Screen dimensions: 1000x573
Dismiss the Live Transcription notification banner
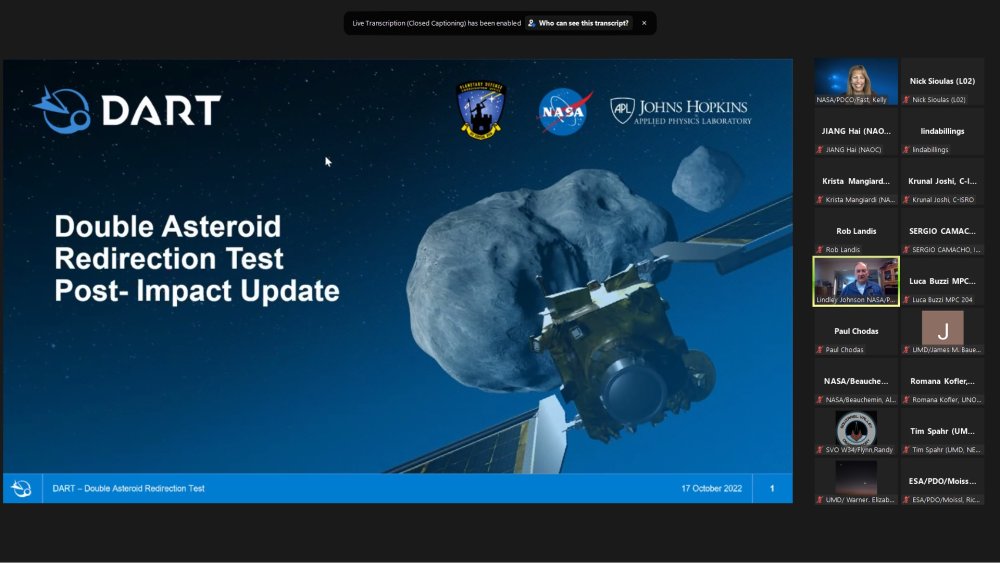tap(644, 23)
